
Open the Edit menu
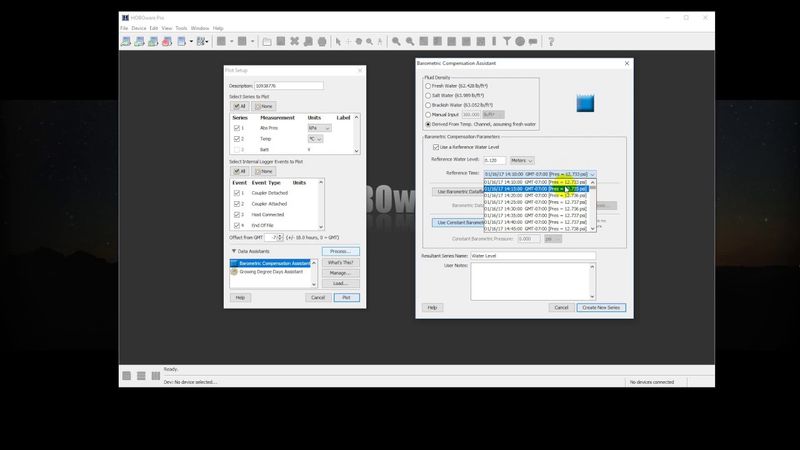tap(154, 29)
